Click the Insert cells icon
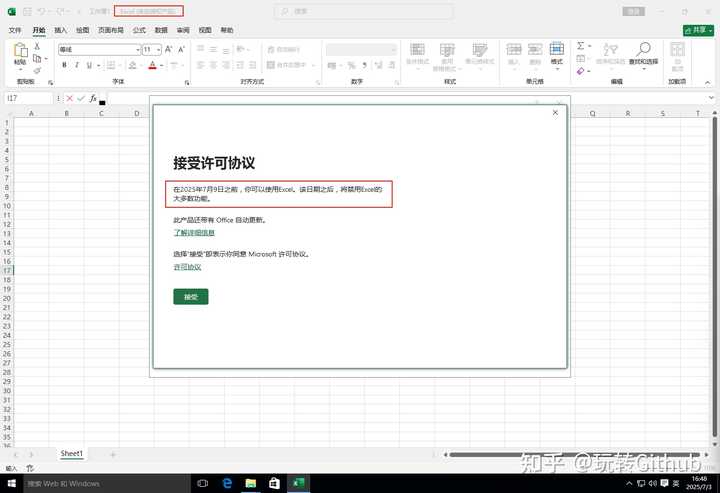720x493 pixels. click(x=513, y=49)
